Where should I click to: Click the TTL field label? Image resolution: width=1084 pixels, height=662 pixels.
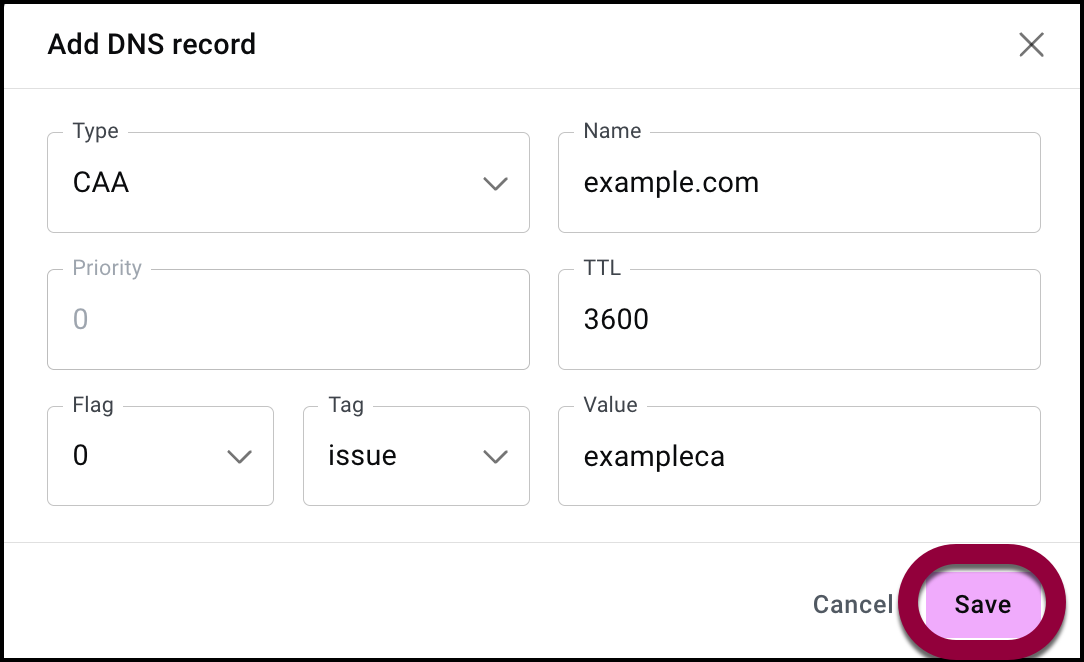[x=602, y=268]
